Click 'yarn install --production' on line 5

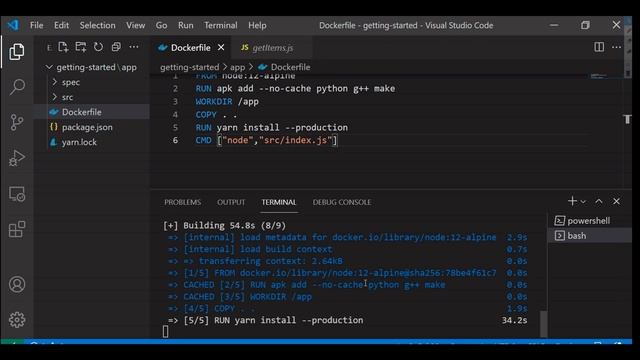coord(282,127)
